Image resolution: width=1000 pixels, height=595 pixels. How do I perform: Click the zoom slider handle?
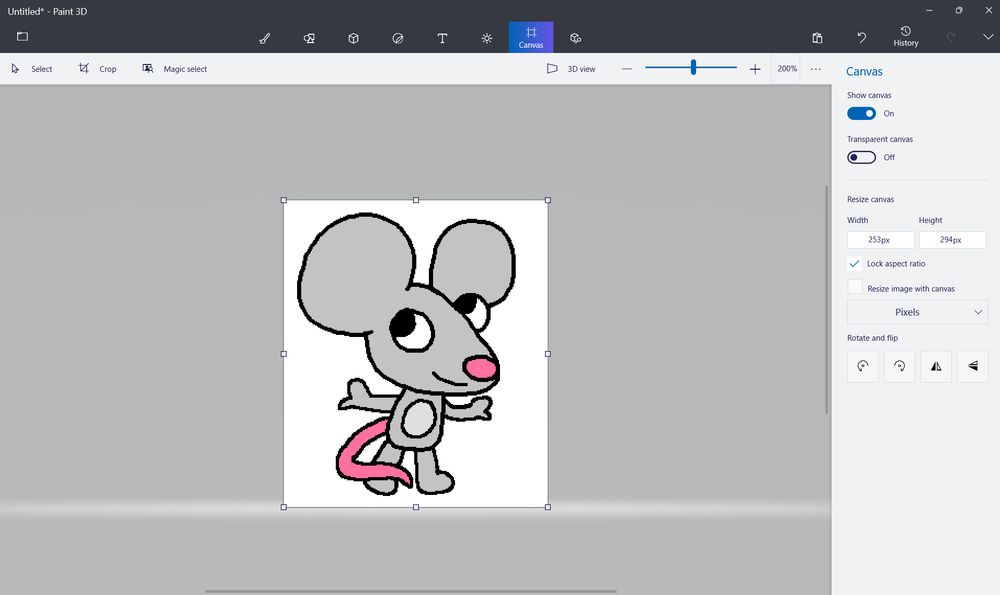click(x=693, y=67)
